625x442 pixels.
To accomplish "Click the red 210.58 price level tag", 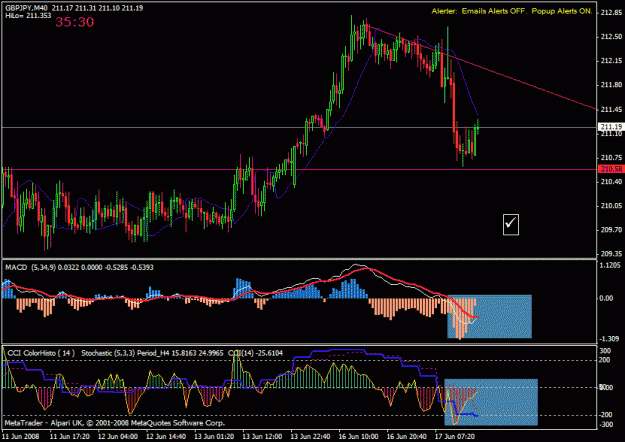I will (611, 169).
